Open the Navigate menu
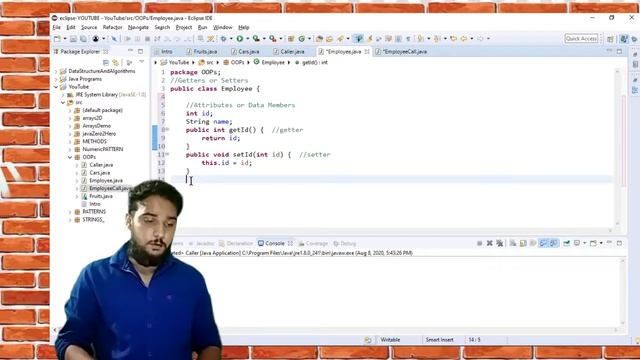Screen dimensions: 640x360 point(138,27)
